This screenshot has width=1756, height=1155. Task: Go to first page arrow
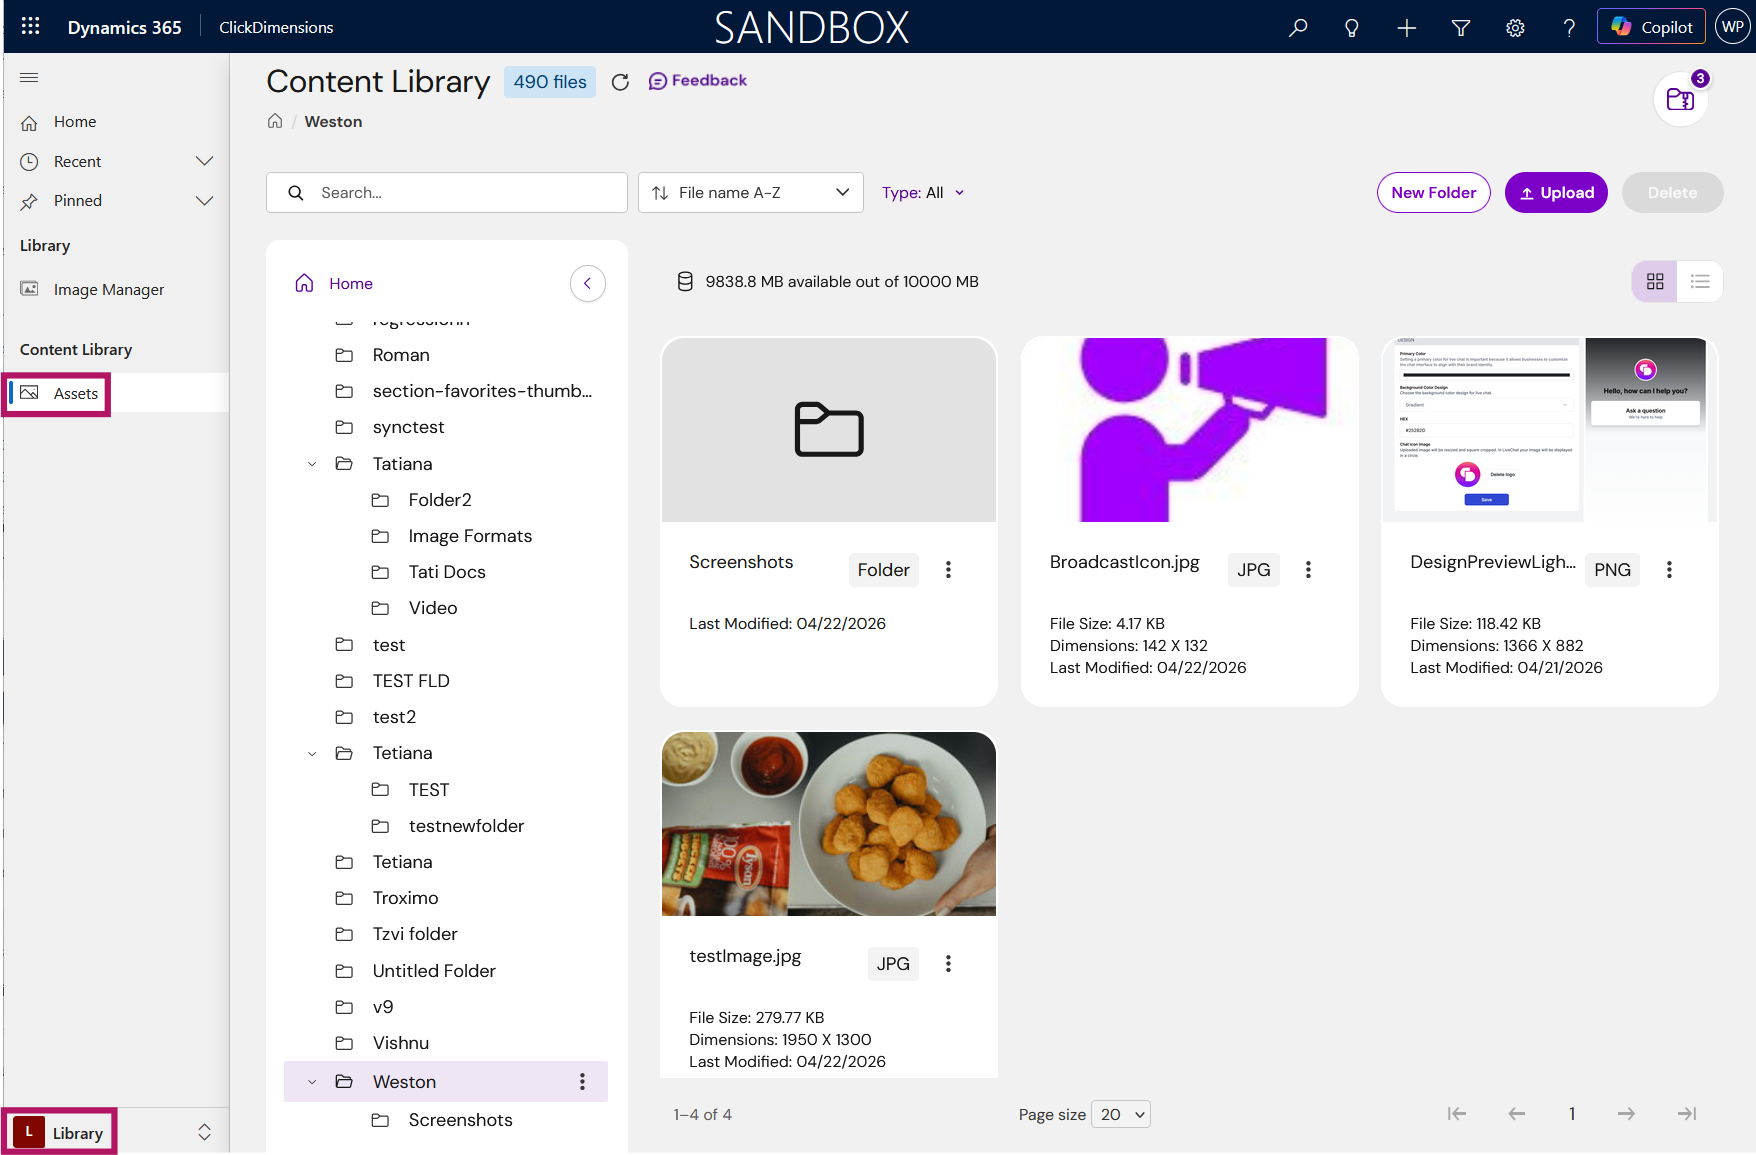[1457, 1113]
